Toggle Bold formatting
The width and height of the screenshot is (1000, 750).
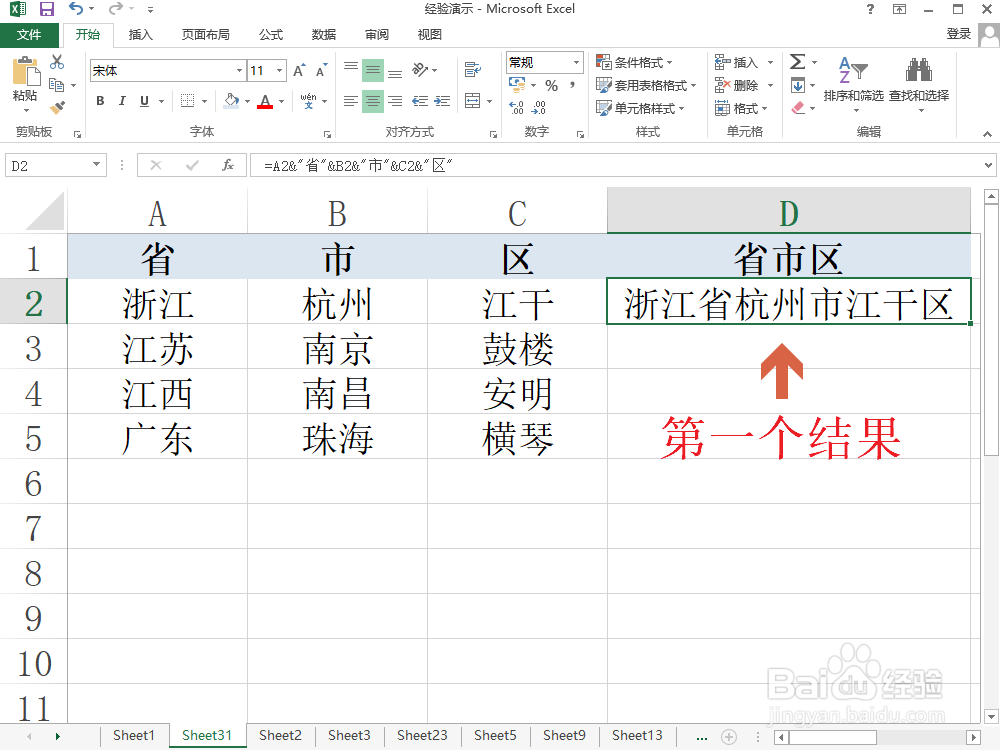pos(100,101)
